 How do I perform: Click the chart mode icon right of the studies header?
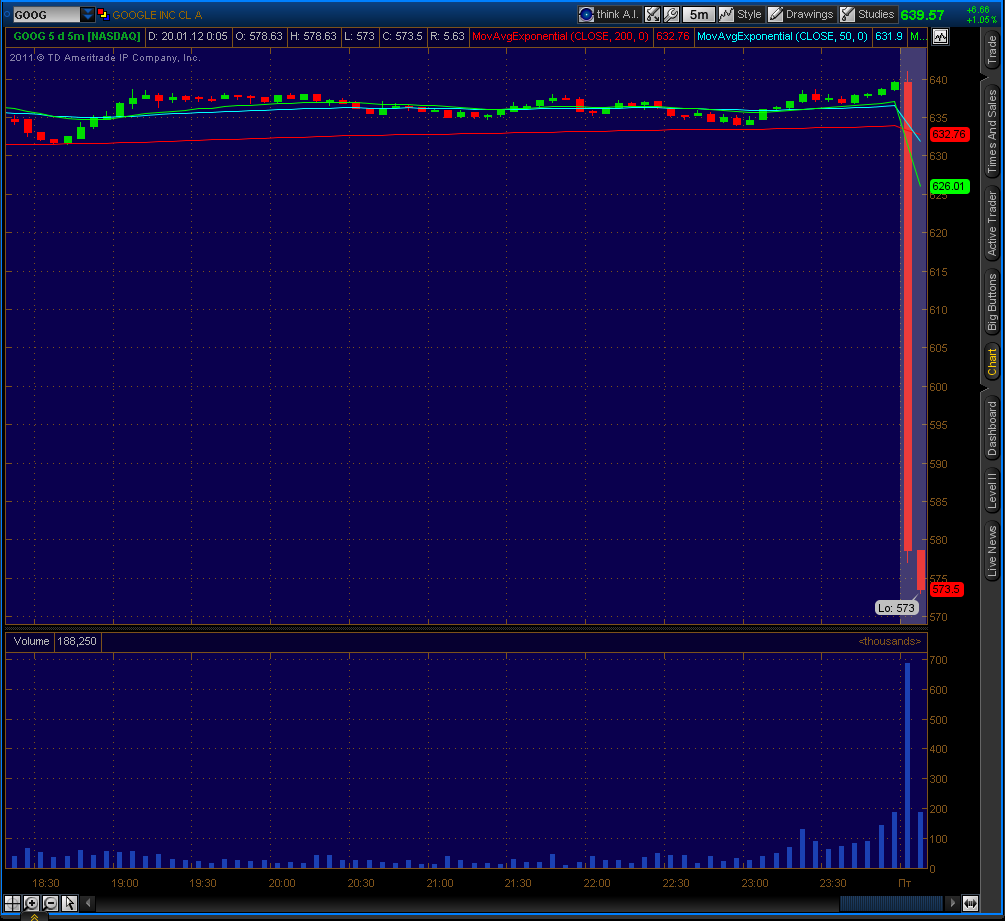(x=940, y=37)
